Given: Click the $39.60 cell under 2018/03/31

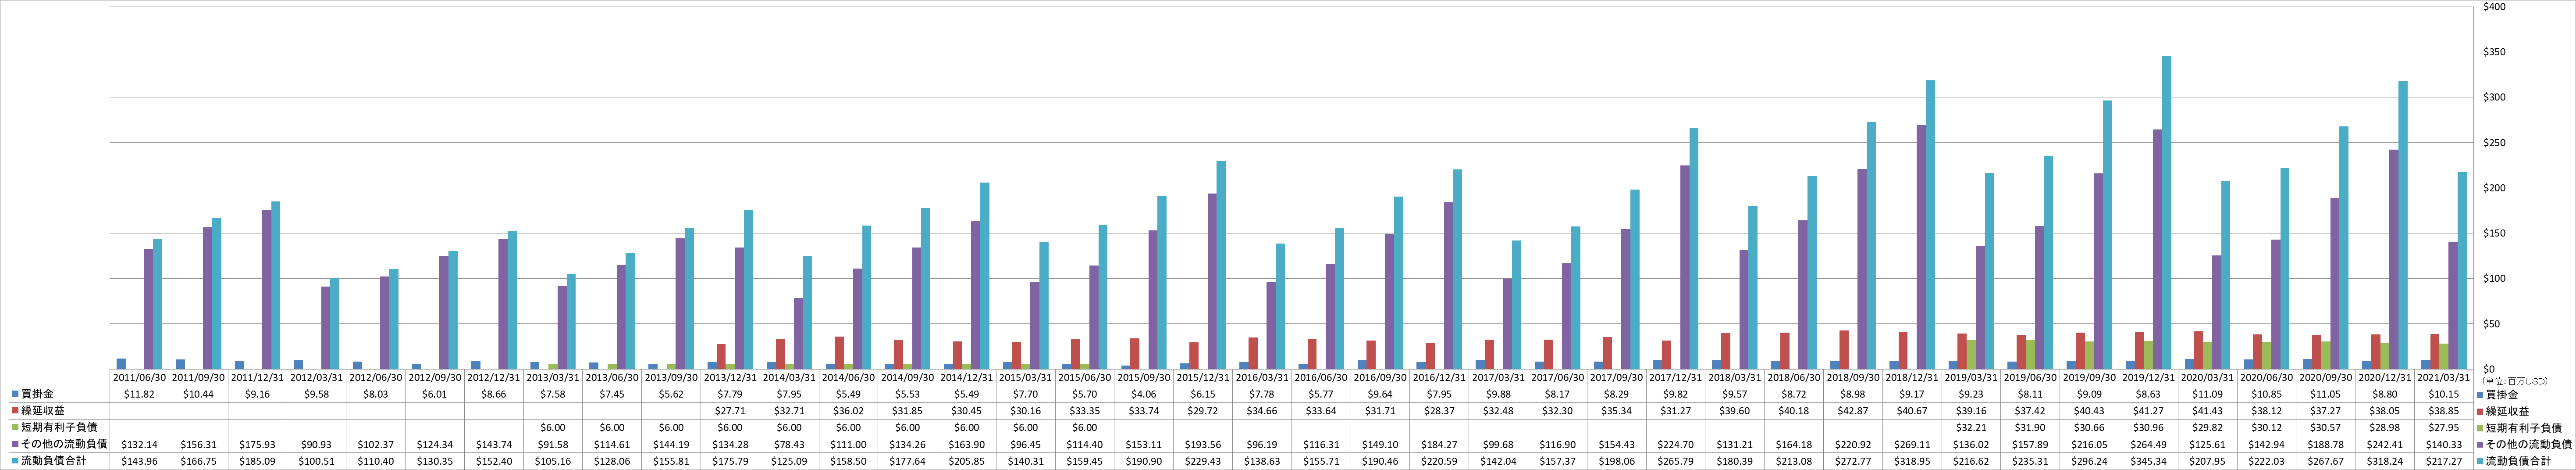Looking at the screenshot, I should point(1735,411).
